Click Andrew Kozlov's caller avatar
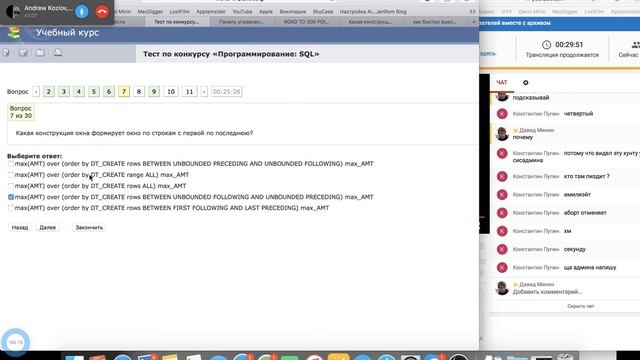This screenshot has height=360, width=640. (x=14, y=12)
